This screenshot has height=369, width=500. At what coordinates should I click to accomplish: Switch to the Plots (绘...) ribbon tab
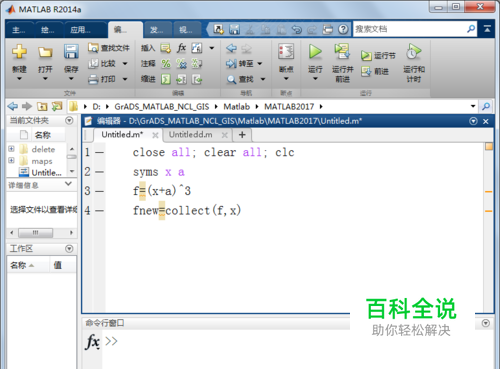[48, 30]
